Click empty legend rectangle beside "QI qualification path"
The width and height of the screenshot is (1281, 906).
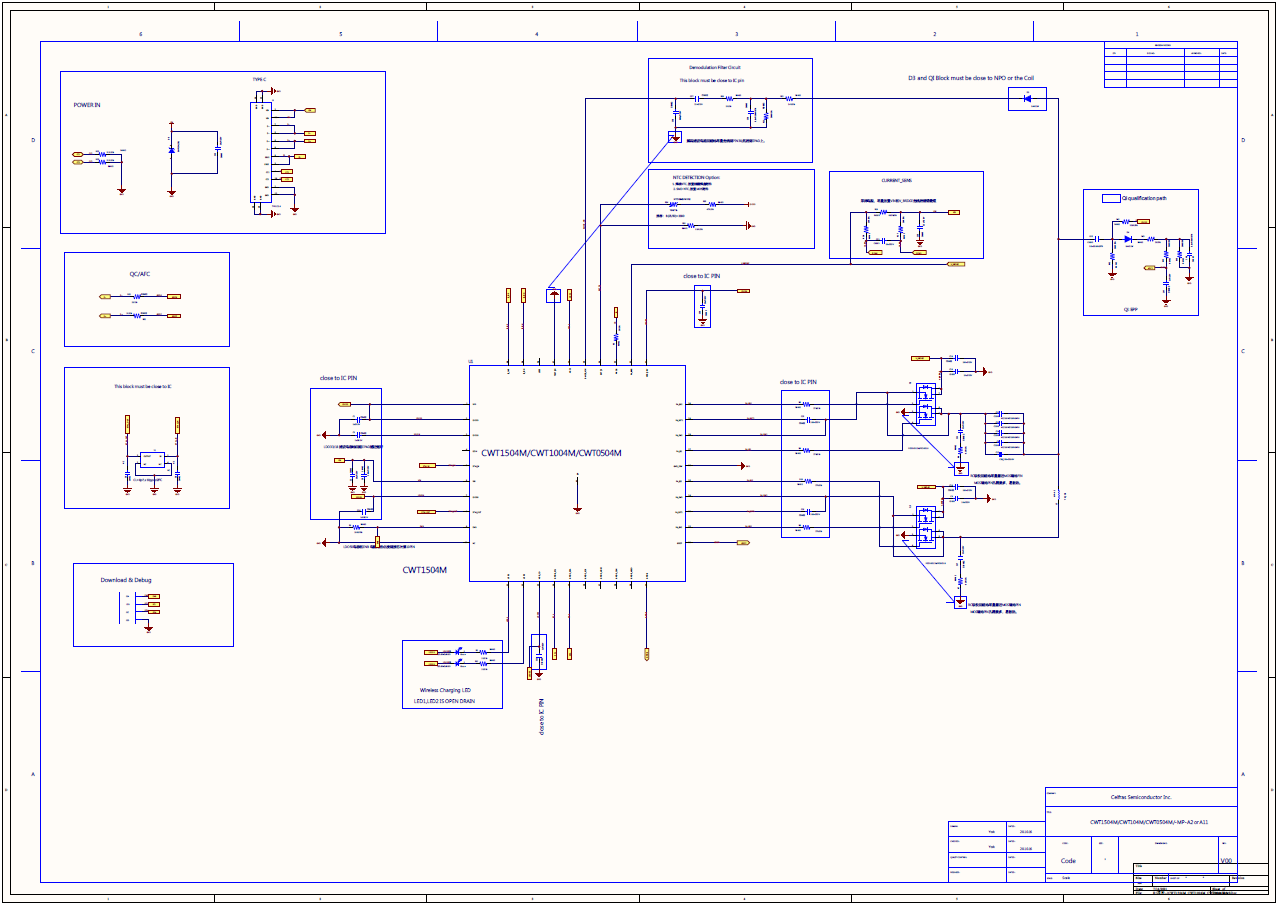tap(1111, 198)
